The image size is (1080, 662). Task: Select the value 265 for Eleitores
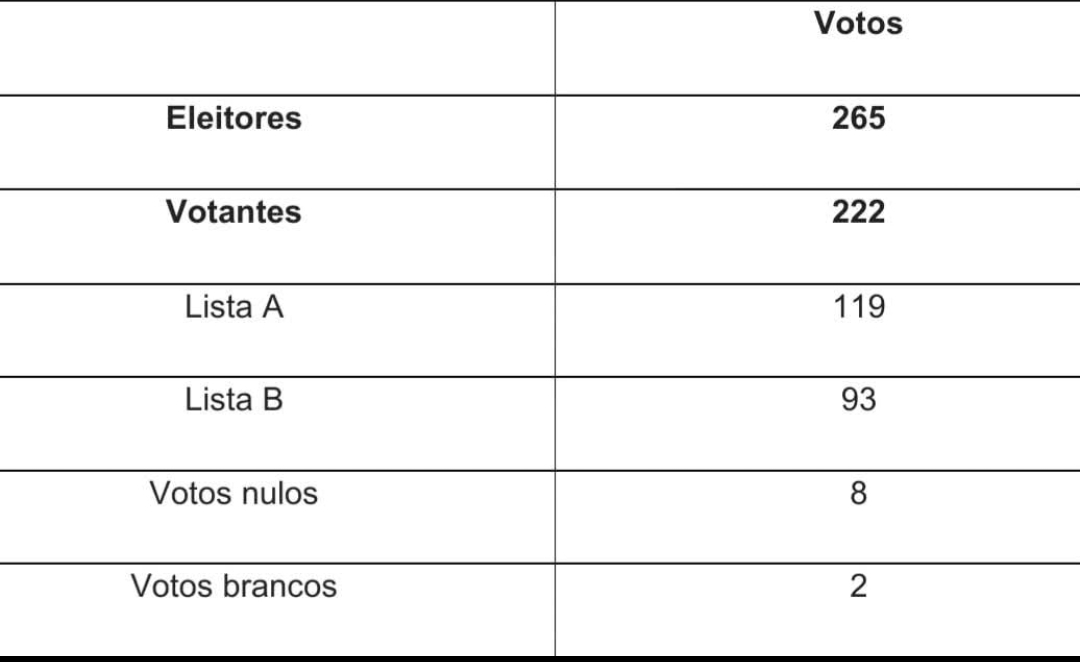[858, 118]
